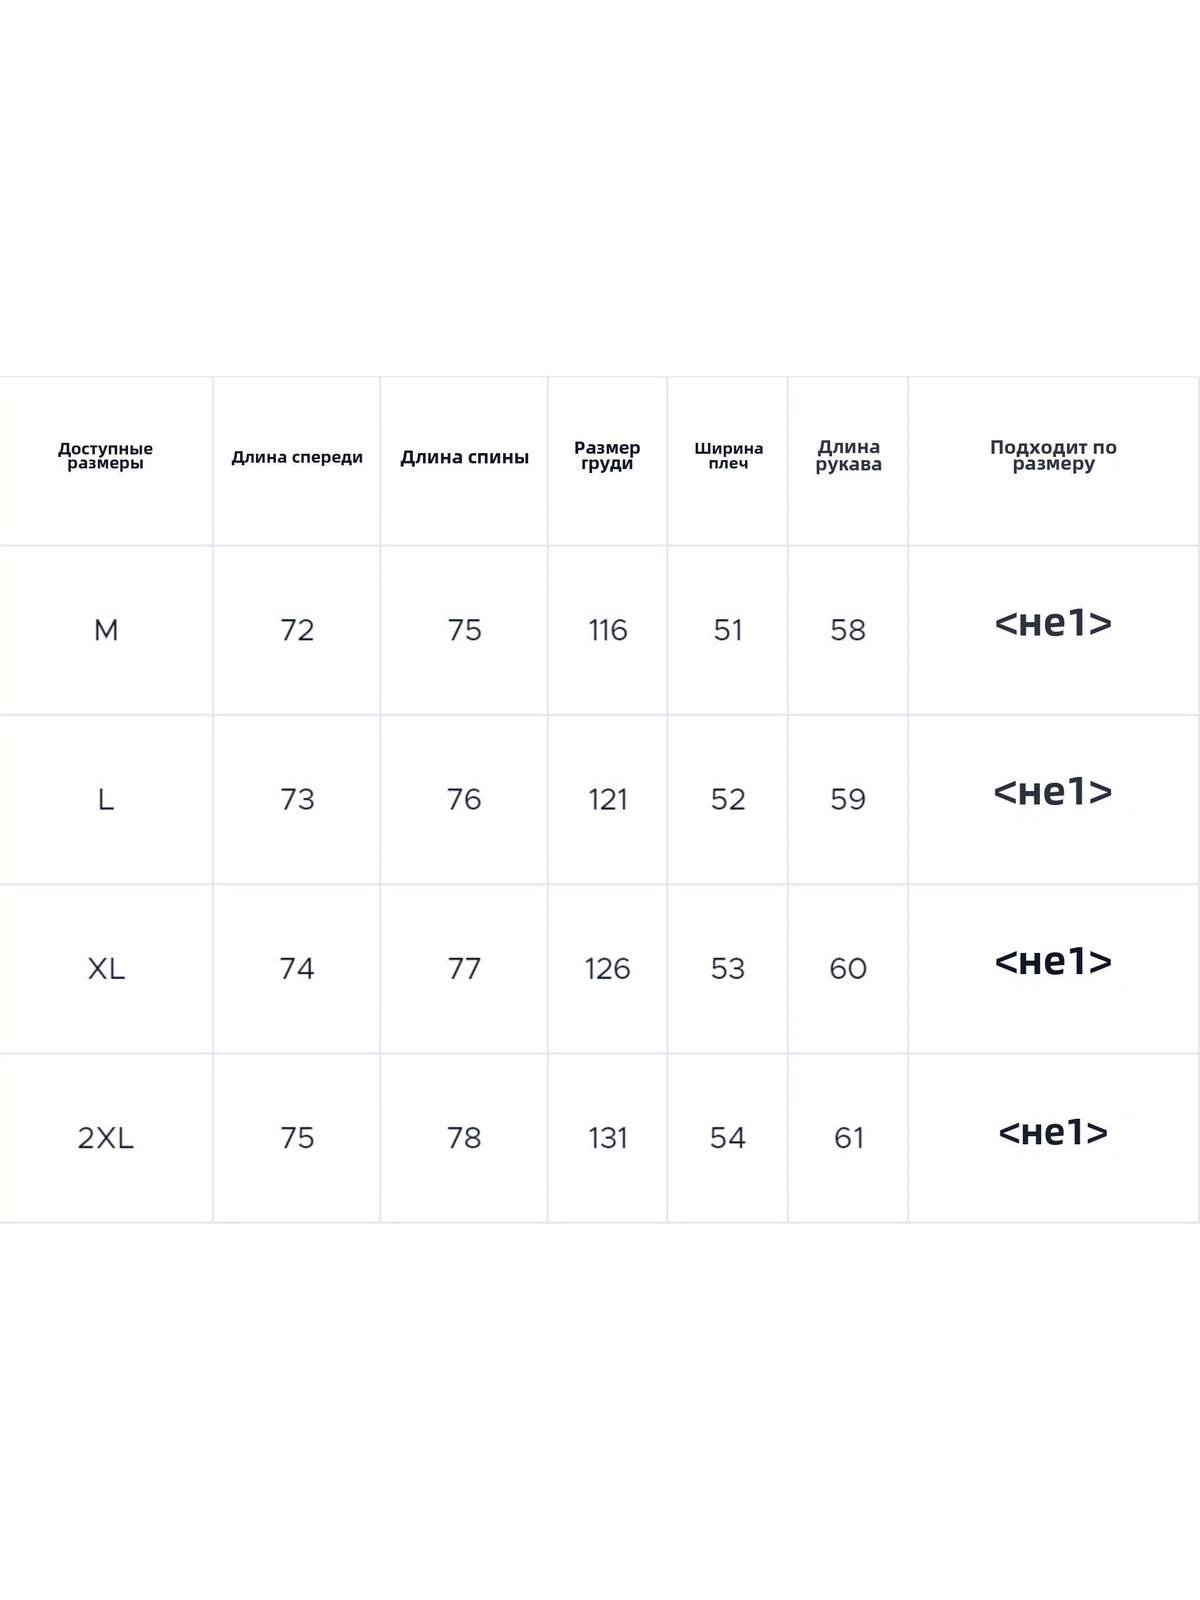Click the XL size row label

(106, 968)
